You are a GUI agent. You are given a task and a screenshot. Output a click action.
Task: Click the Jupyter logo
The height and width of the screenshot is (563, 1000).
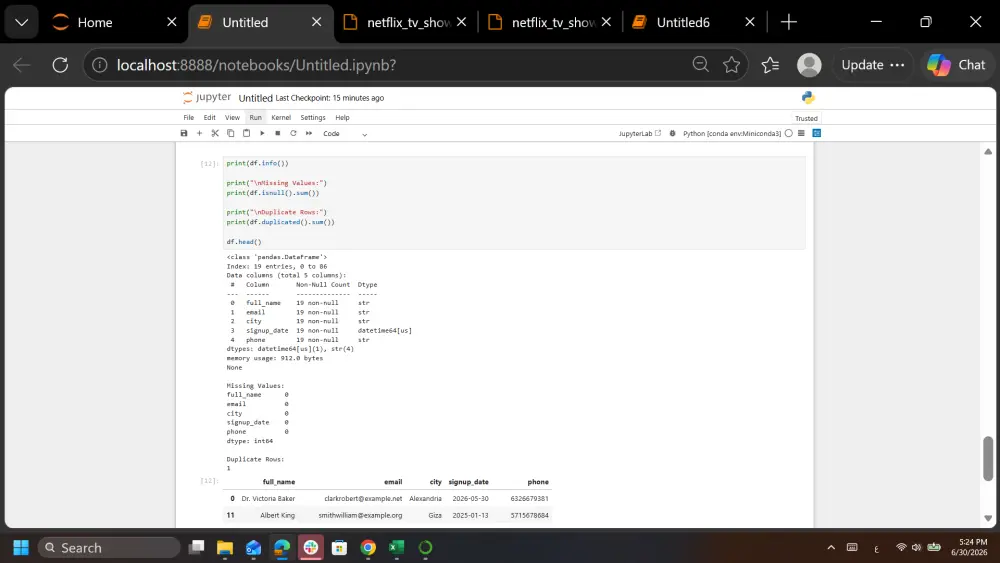[207, 97]
